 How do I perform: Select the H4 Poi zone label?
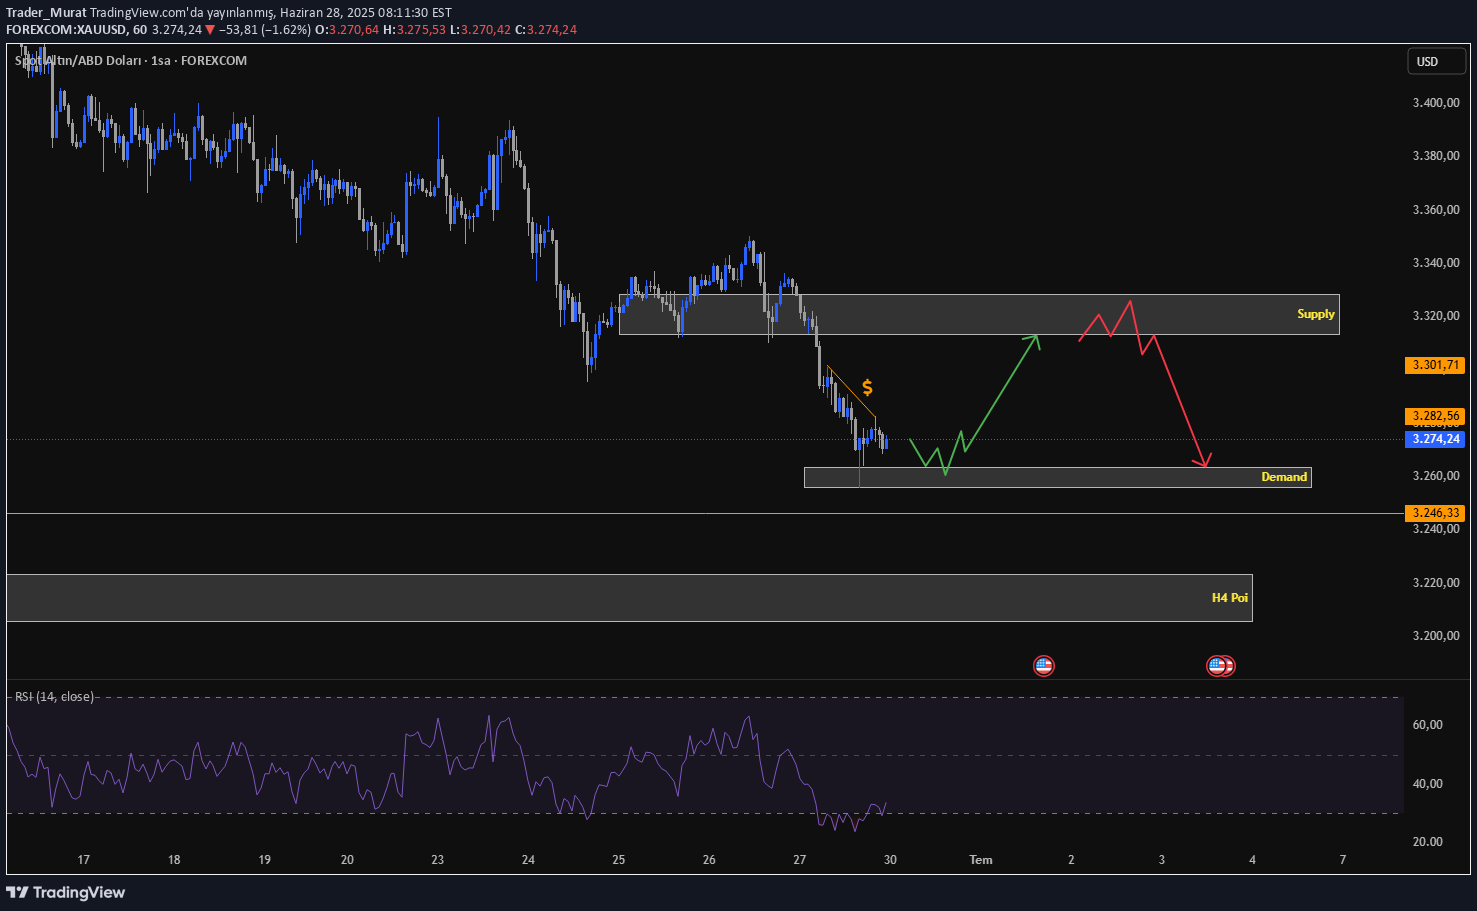1229,598
